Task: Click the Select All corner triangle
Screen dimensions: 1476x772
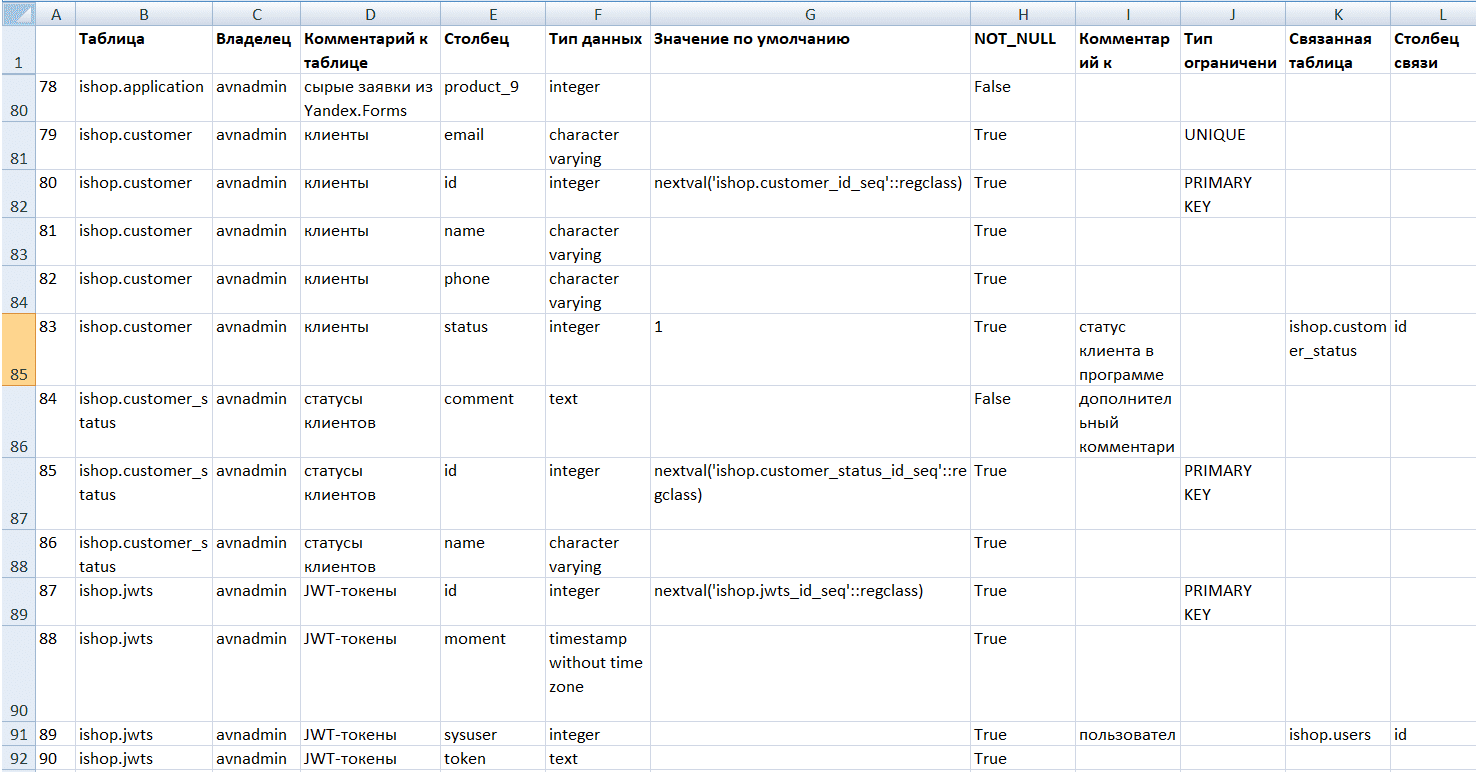Action: 17,13
